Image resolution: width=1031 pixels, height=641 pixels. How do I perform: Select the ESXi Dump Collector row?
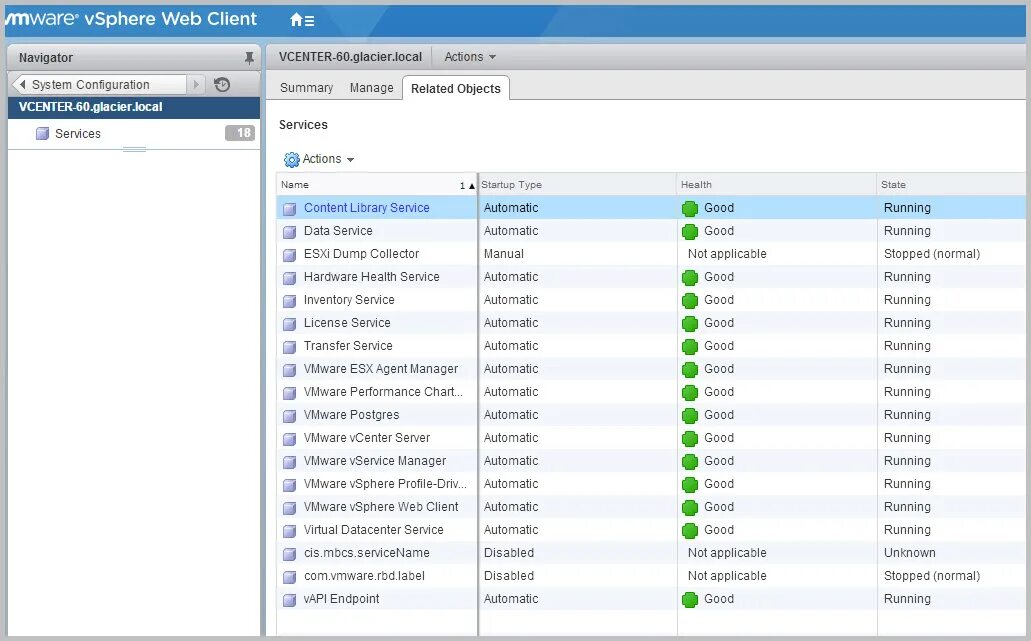[651, 254]
